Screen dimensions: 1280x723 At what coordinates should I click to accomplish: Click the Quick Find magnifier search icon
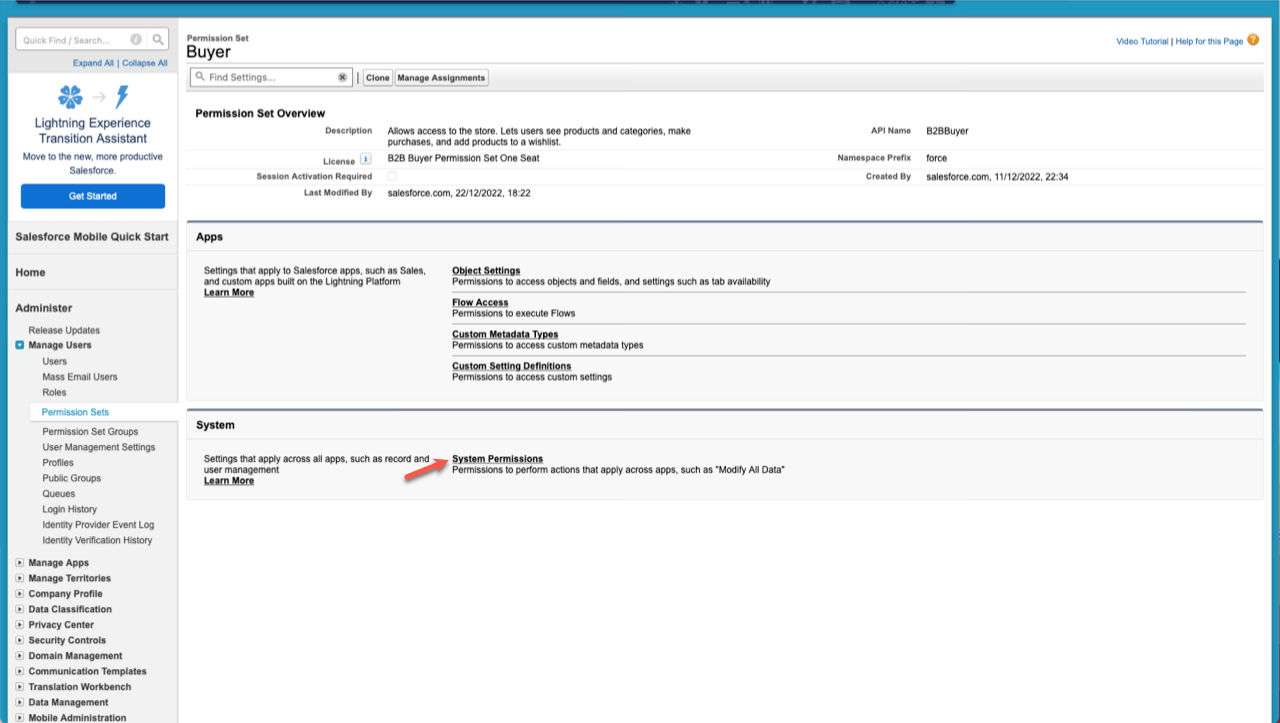[158, 40]
